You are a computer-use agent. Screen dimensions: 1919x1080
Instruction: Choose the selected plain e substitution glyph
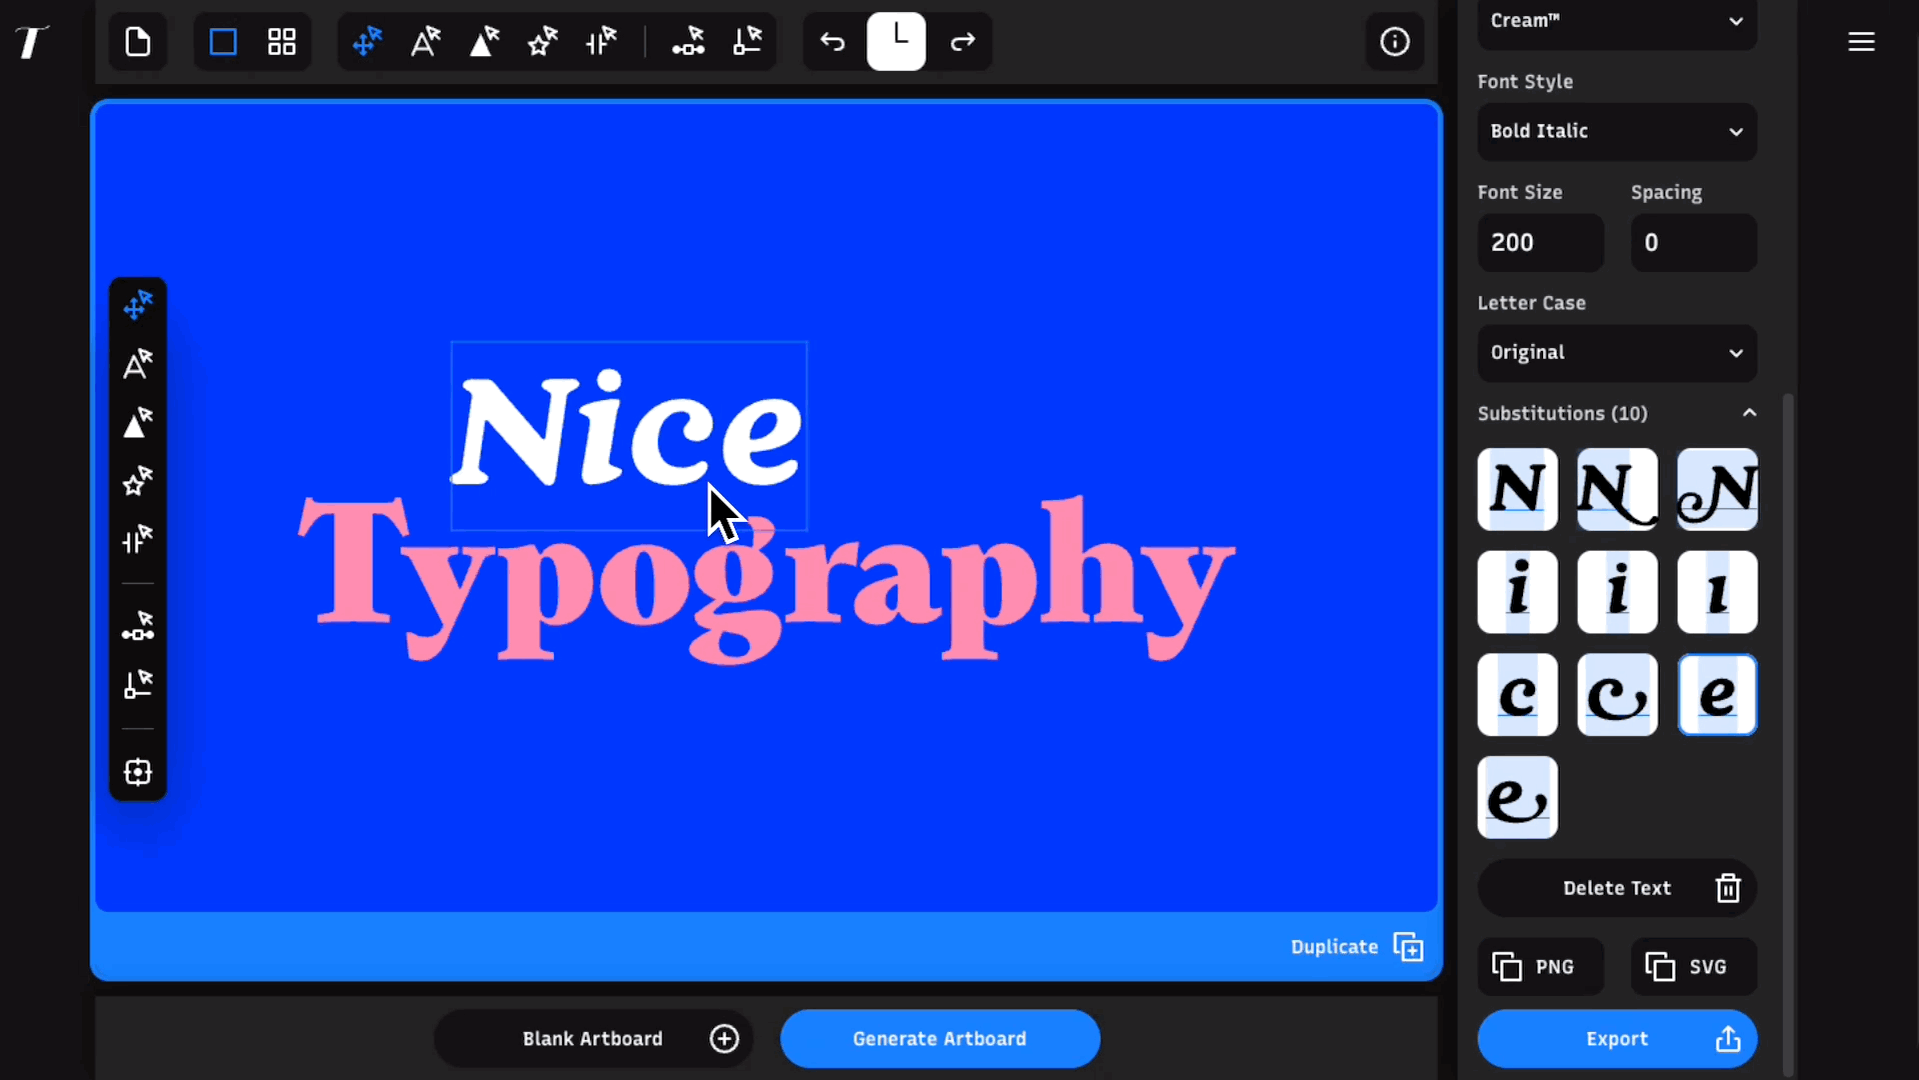1717,695
